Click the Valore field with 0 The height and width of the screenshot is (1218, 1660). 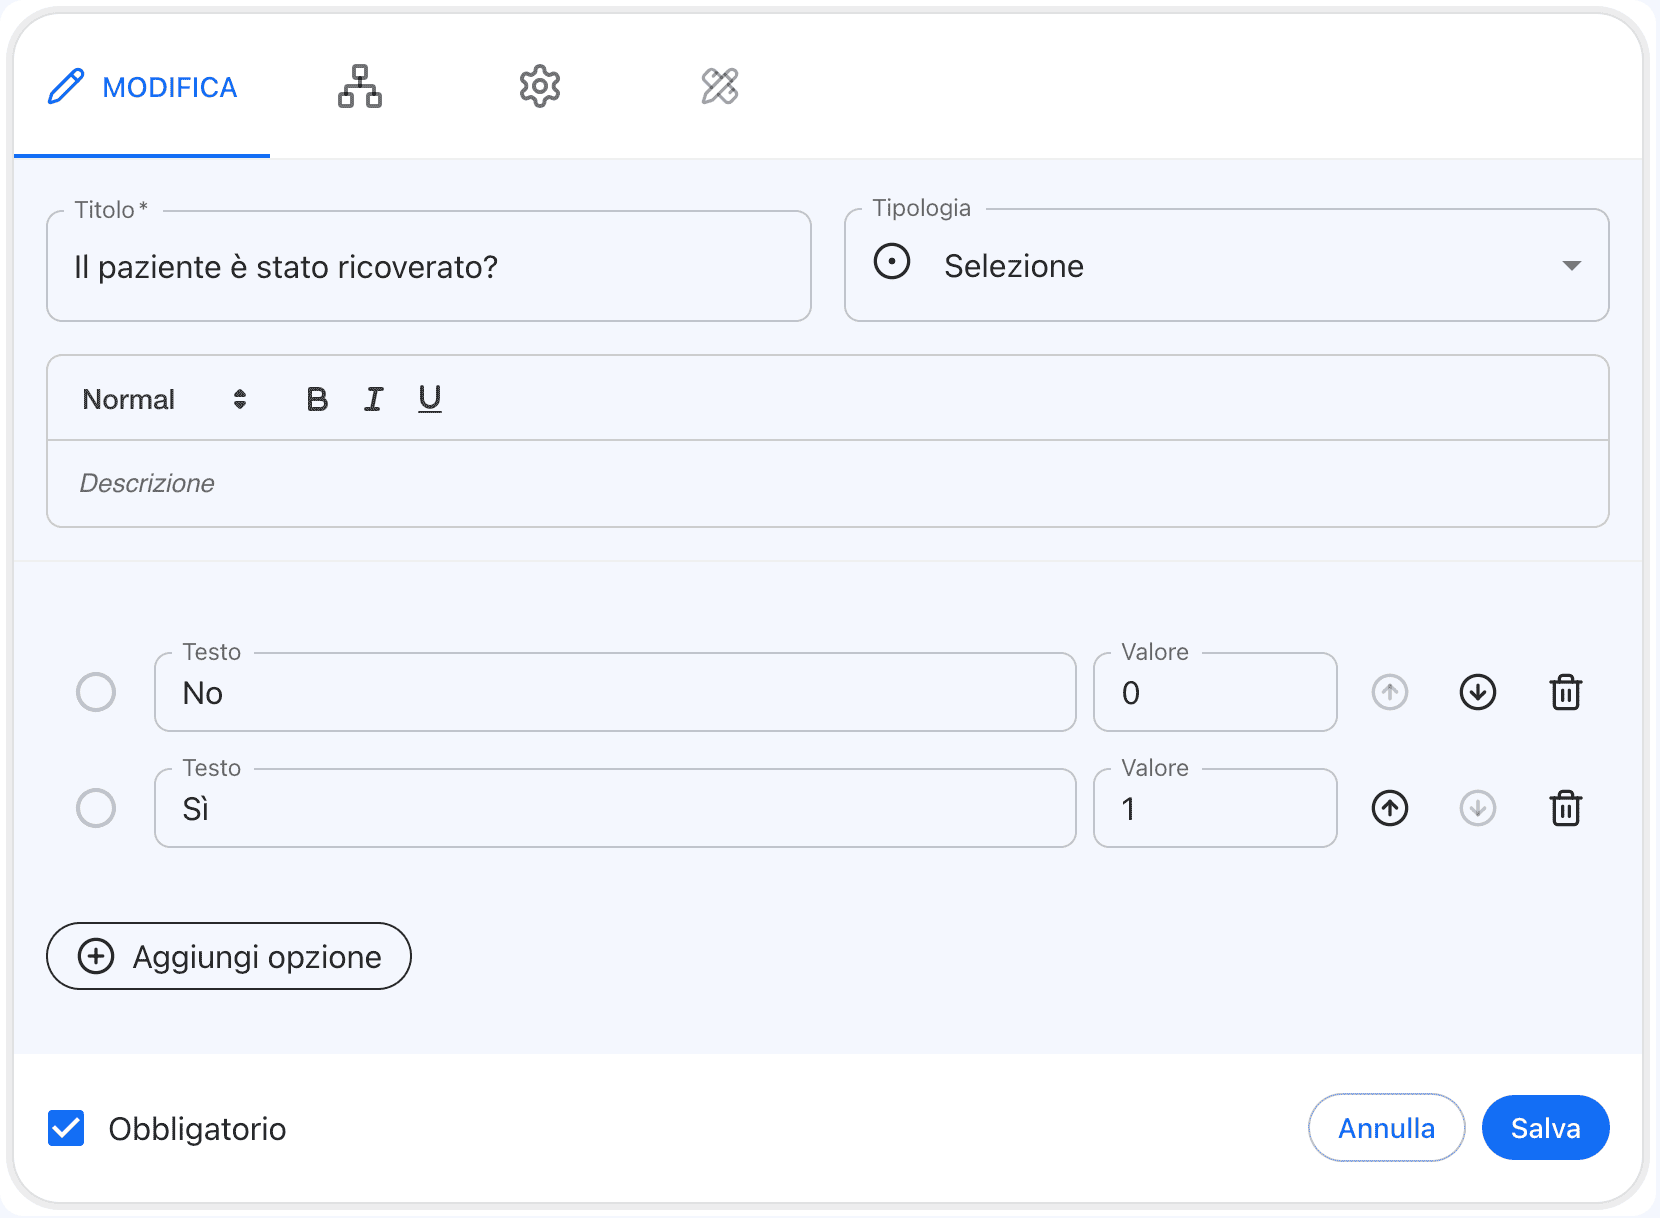pyautogui.click(x=1215, y=692)
